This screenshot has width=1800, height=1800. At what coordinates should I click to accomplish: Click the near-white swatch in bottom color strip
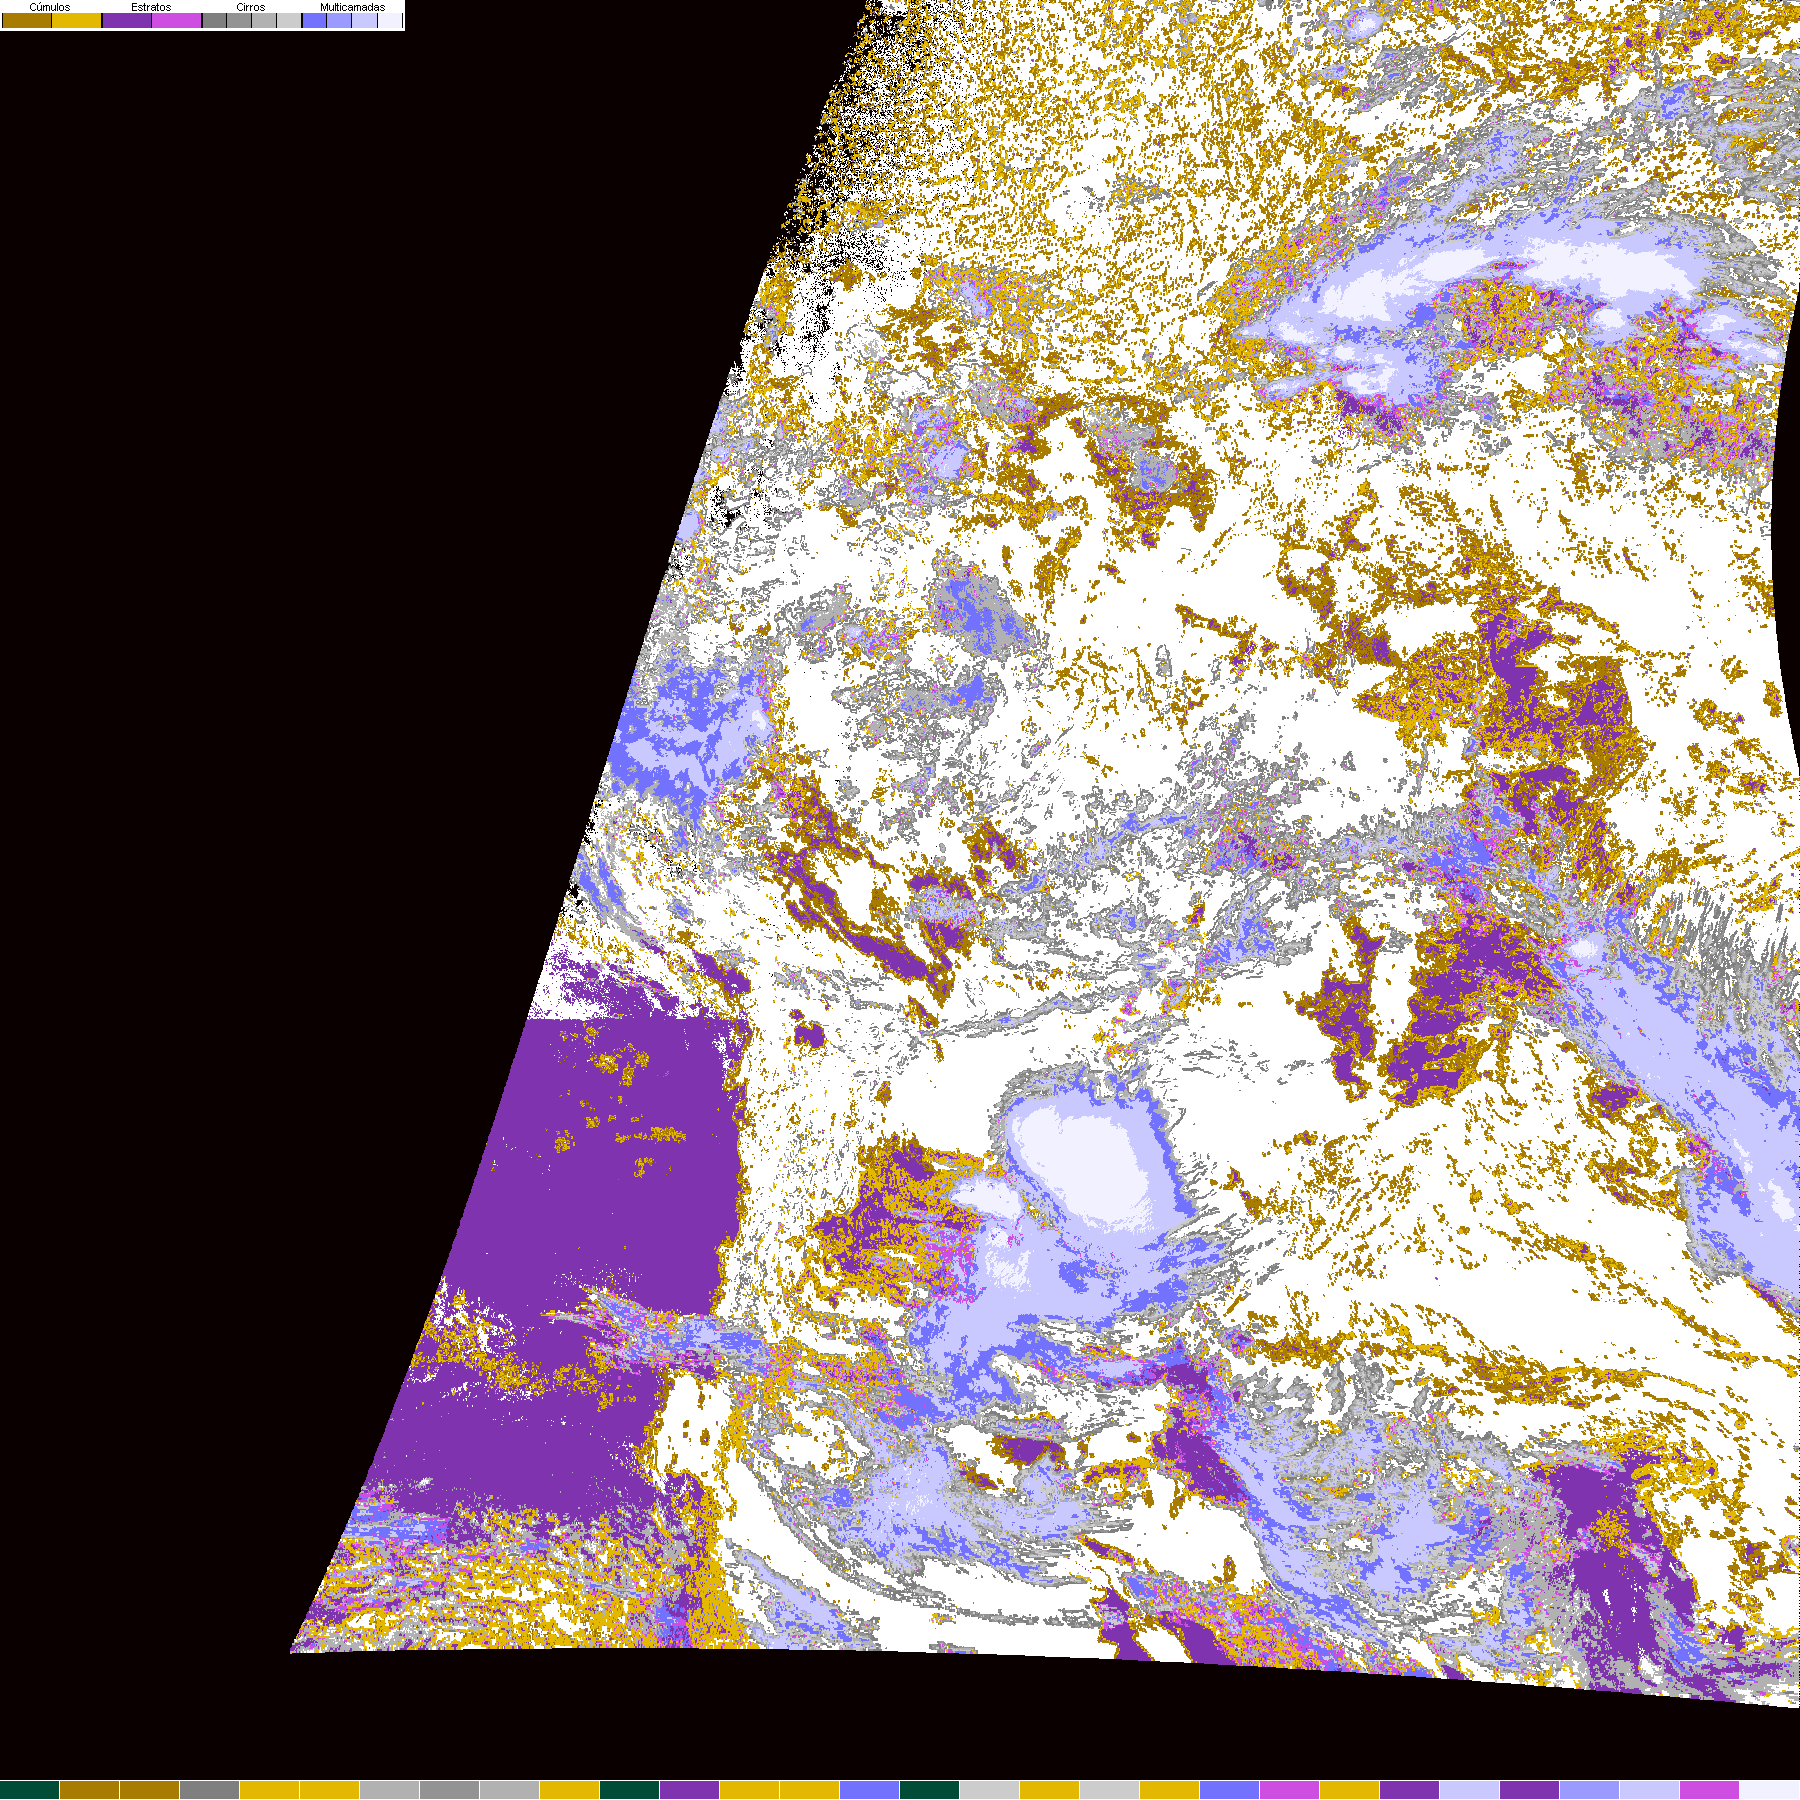(x=1770, y=1790)
